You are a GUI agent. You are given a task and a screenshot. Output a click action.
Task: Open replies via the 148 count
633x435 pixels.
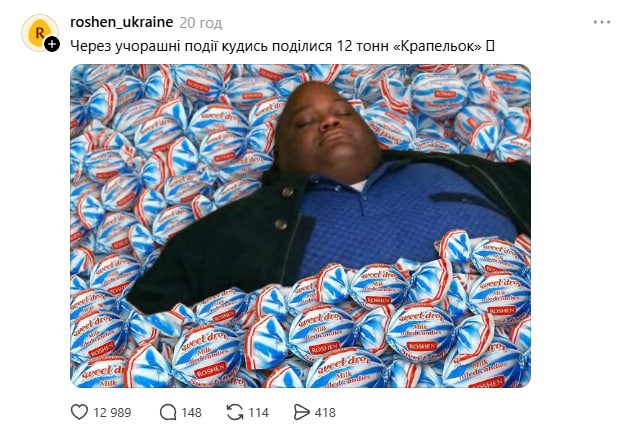191,412
